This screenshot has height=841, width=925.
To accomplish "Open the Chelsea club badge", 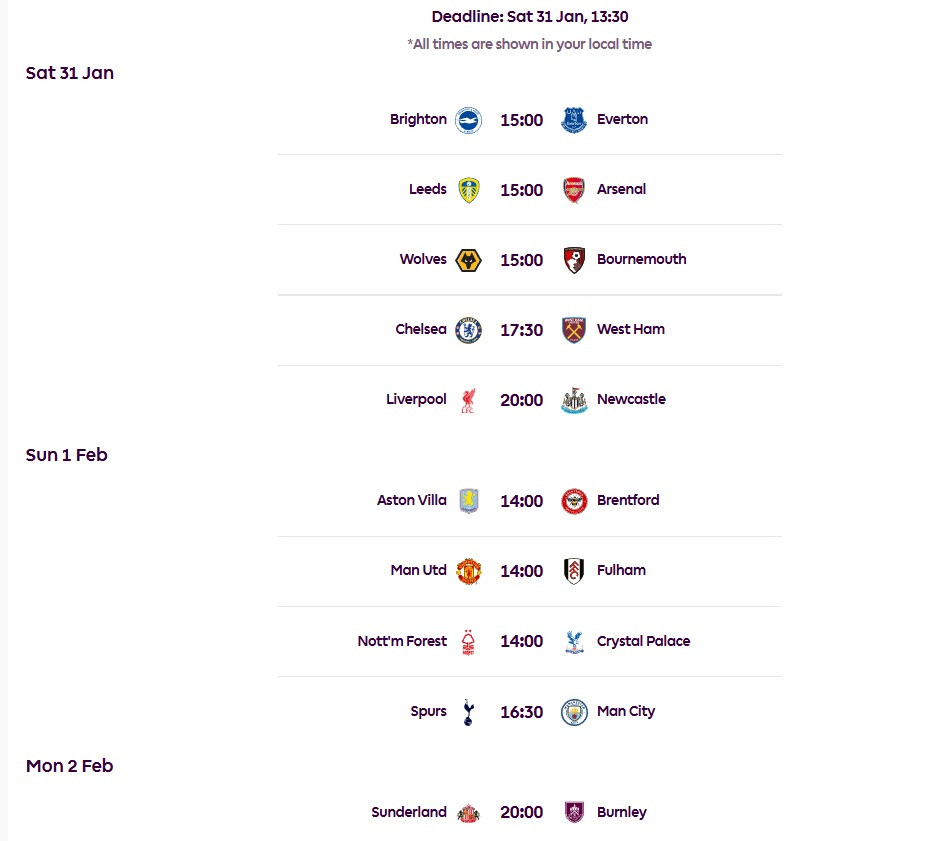I will (468, 330).
